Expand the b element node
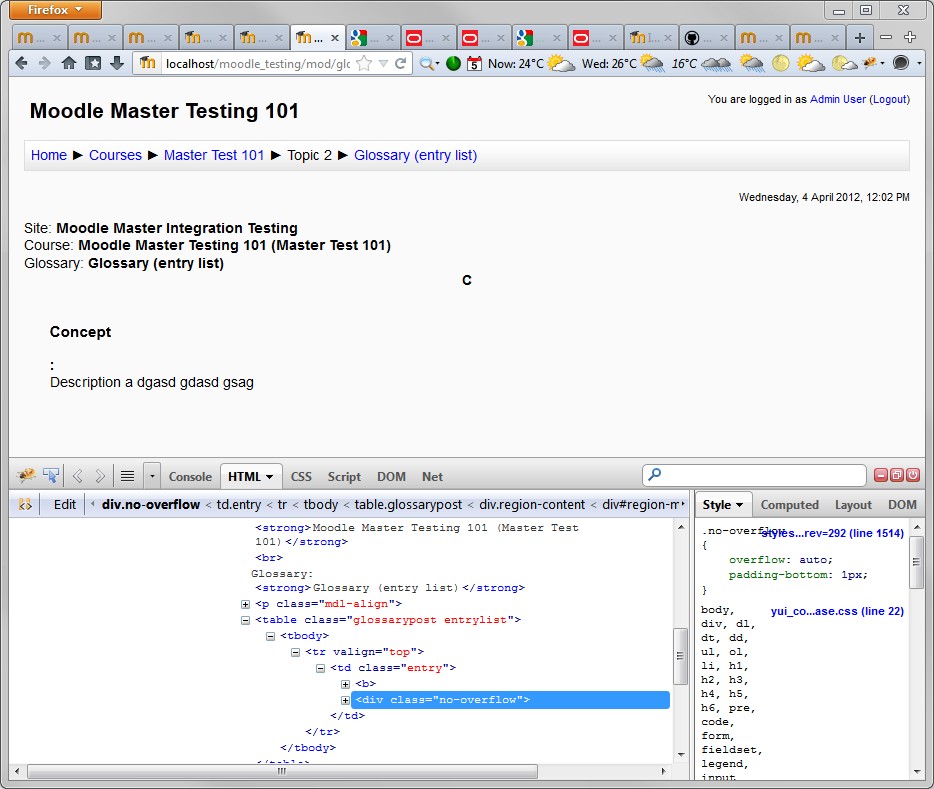934x789 pixels. point(345,684)
